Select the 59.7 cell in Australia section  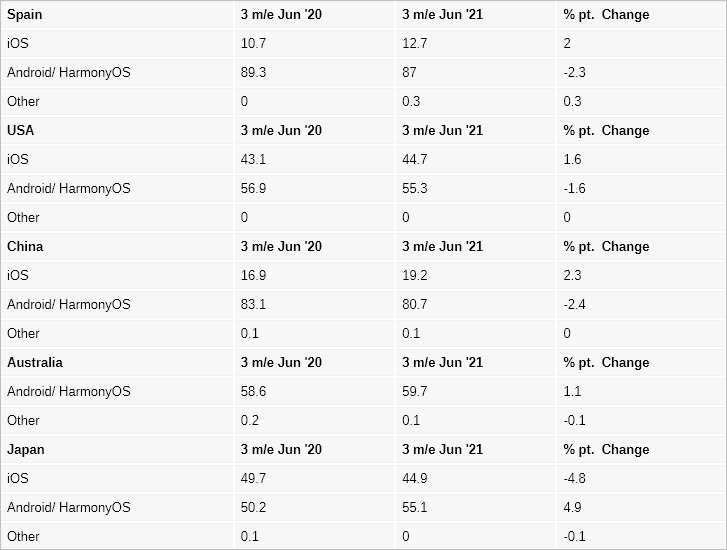coord(414,392)
